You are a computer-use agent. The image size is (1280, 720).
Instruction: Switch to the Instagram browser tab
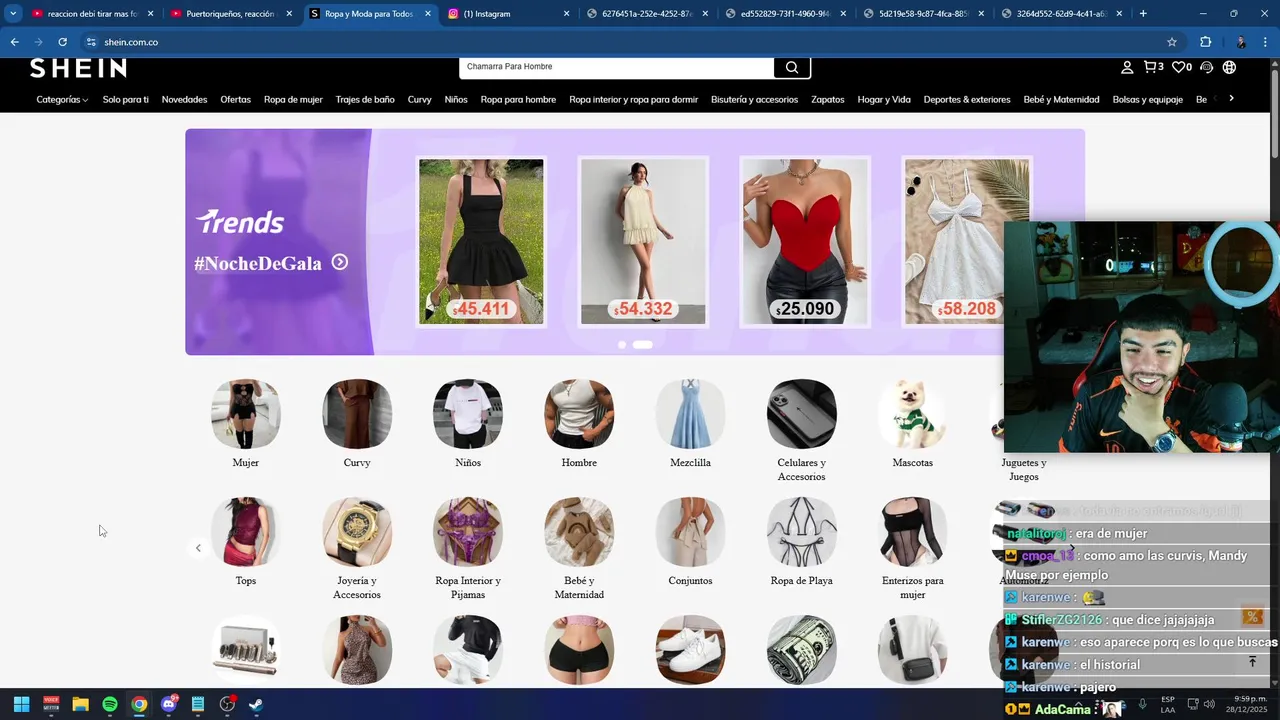[509, 14]
